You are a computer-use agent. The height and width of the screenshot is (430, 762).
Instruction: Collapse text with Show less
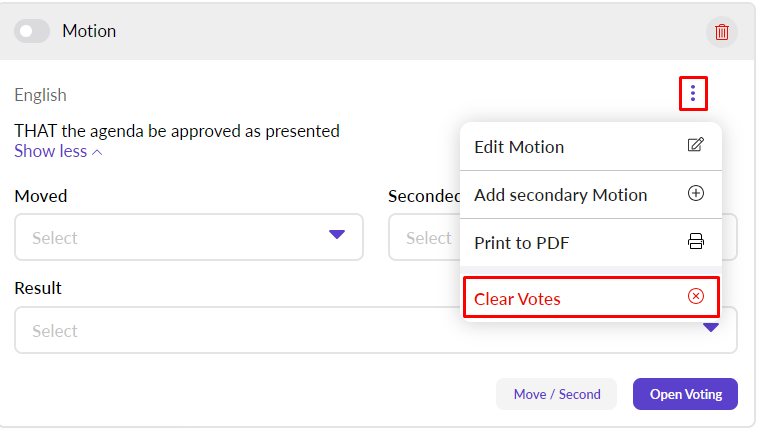(50, 152)
